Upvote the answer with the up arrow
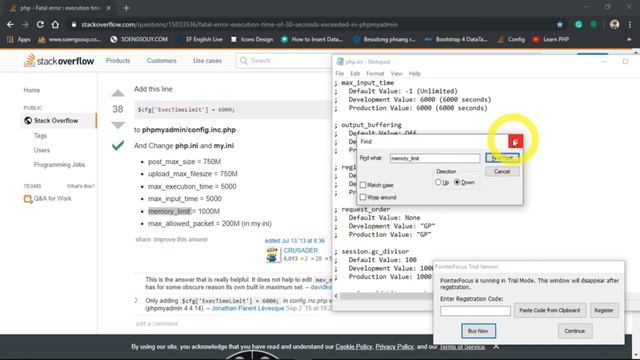Screen dimensions: 640x360 click(118, 93)
